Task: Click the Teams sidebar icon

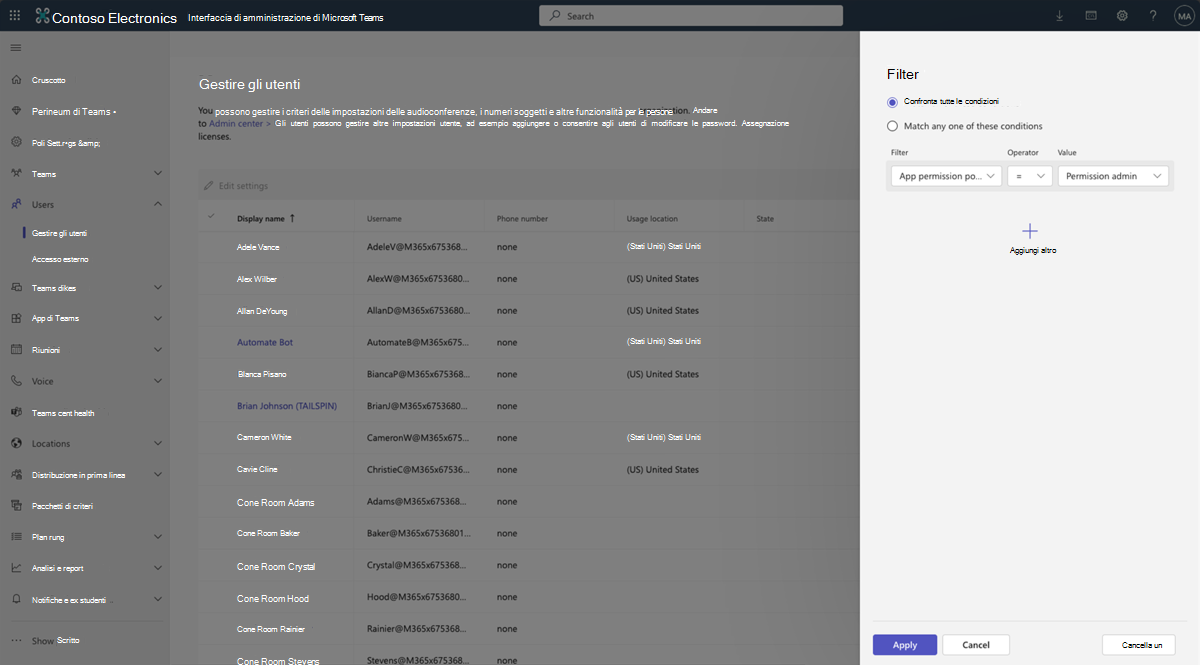Action: [16, 174]
